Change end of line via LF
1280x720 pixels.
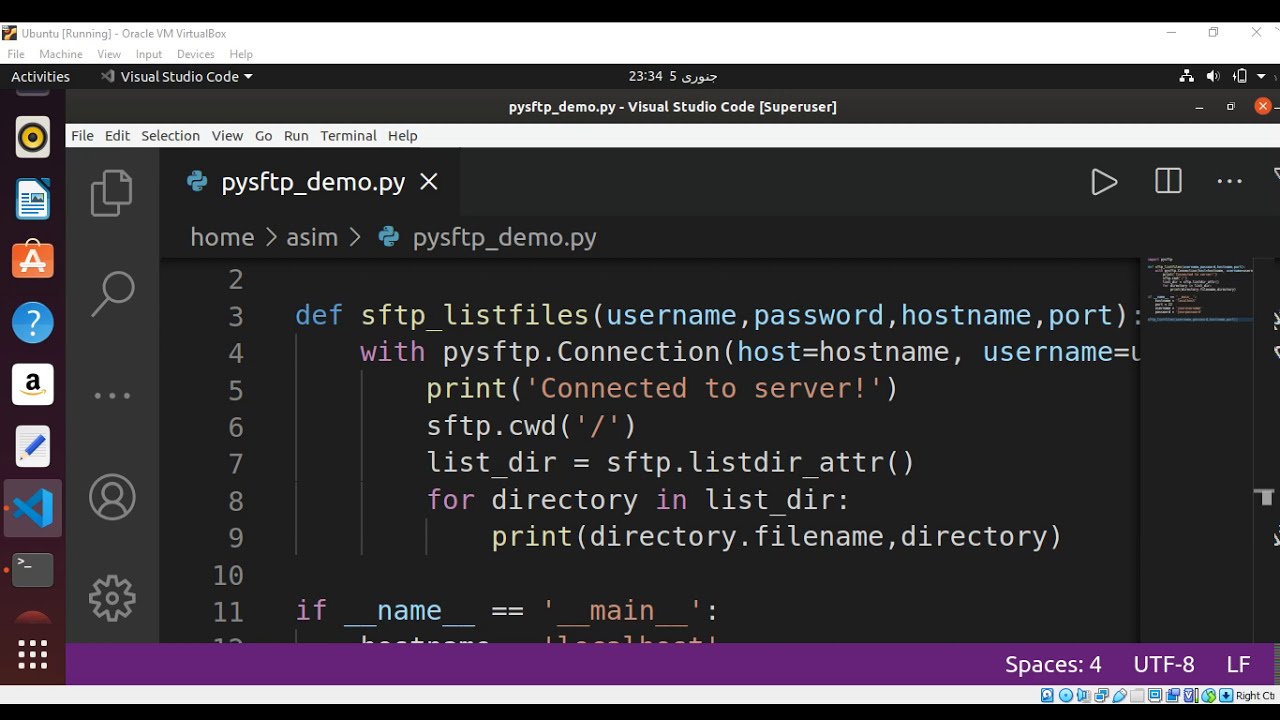[x=1238, y=665]
